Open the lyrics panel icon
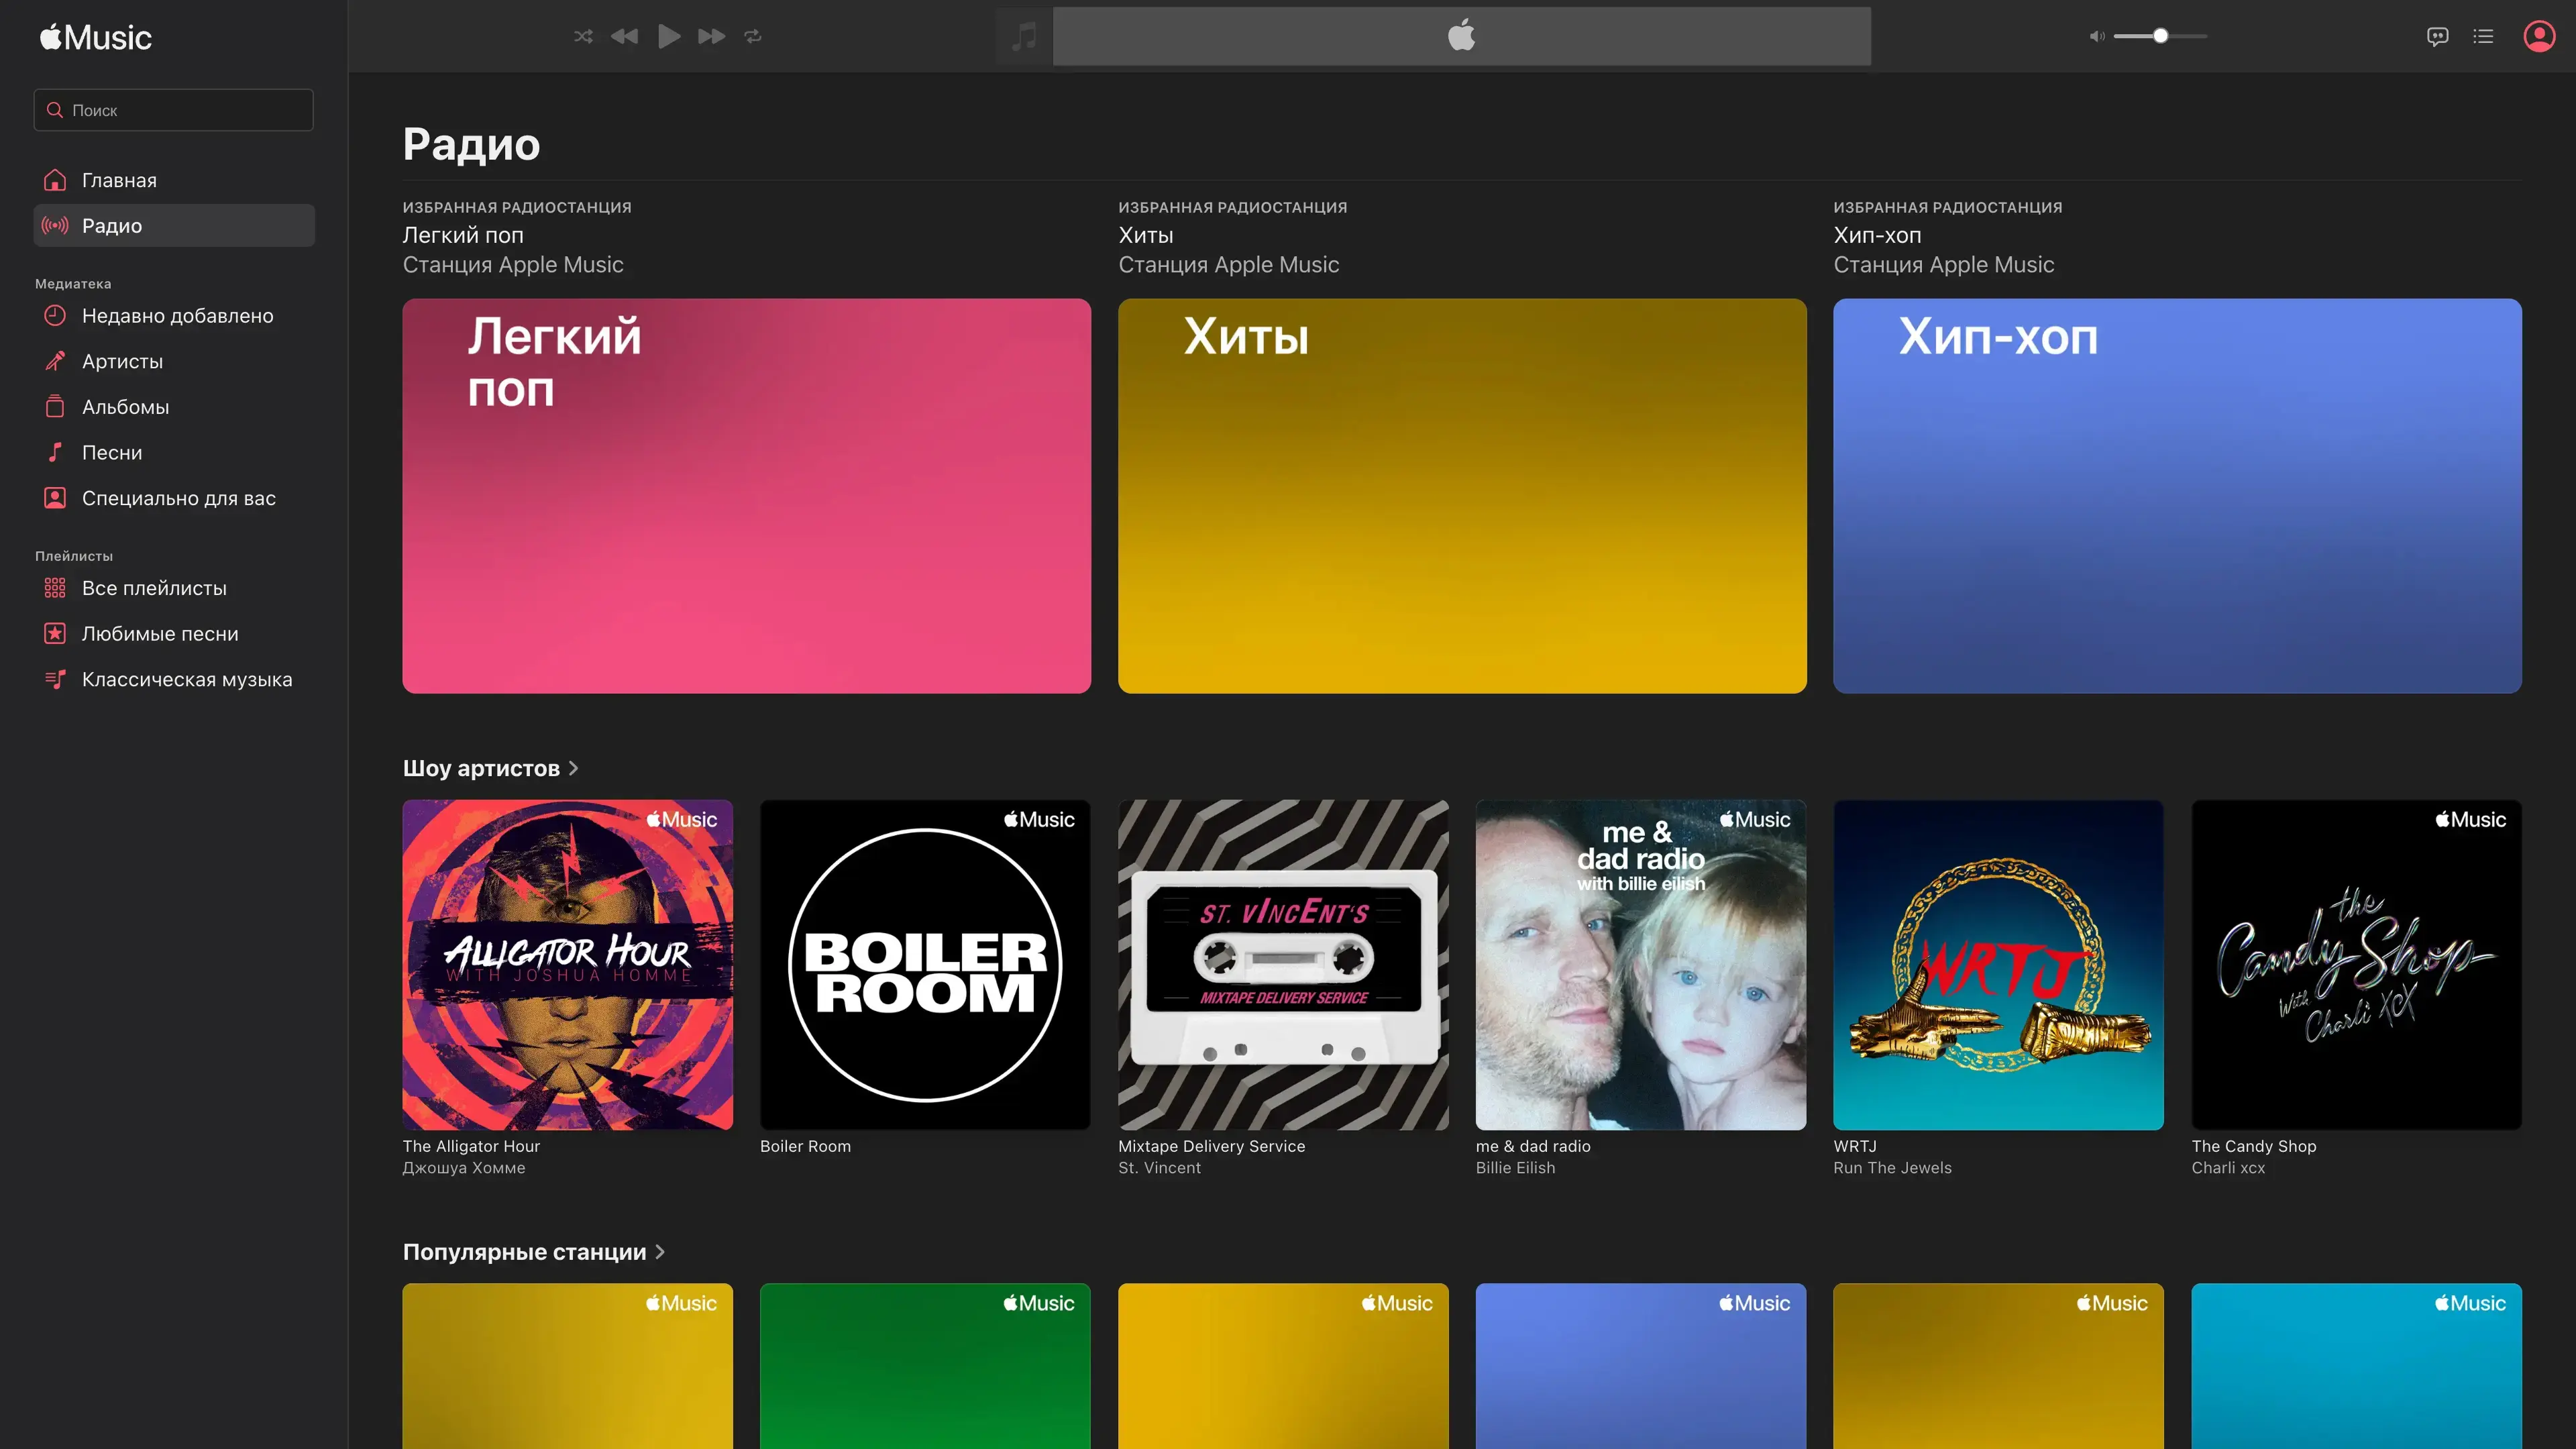The height and width of the screenshot is (1449, 2576). click(x=2437, y=36)
